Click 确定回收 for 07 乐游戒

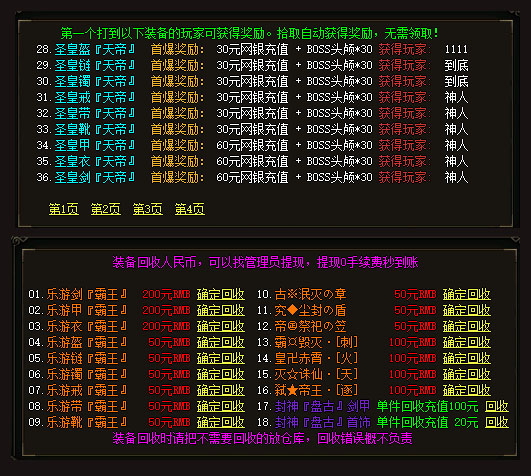(x=221, y=390)
